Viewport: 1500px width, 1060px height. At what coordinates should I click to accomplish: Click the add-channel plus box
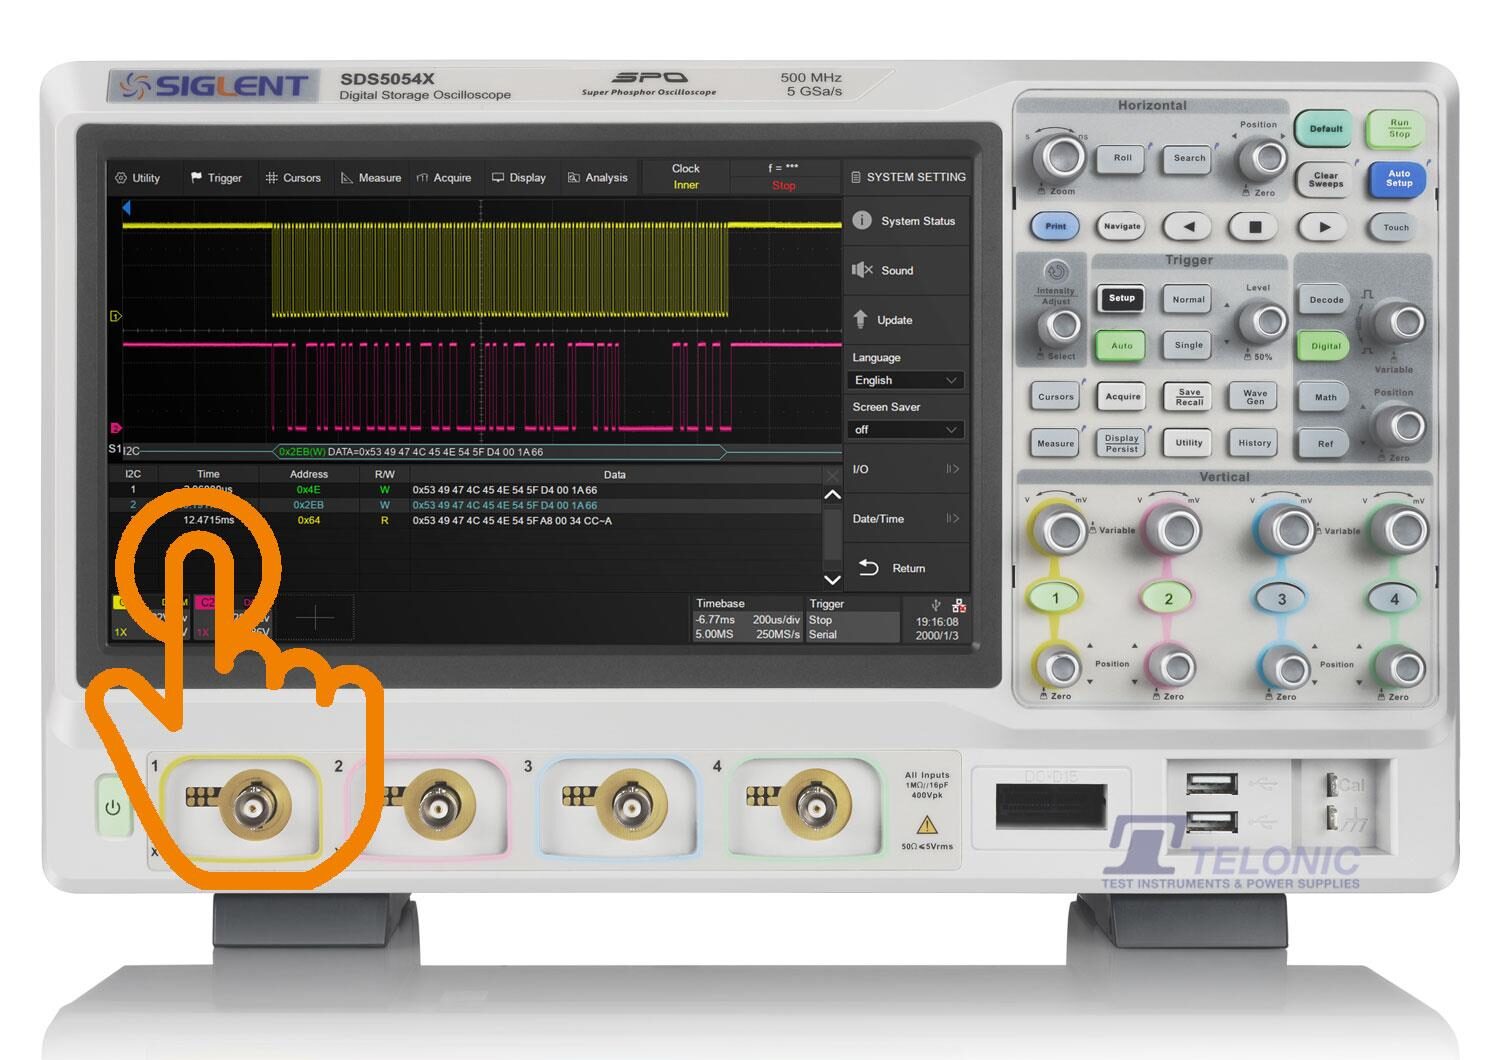click(314, 618)
